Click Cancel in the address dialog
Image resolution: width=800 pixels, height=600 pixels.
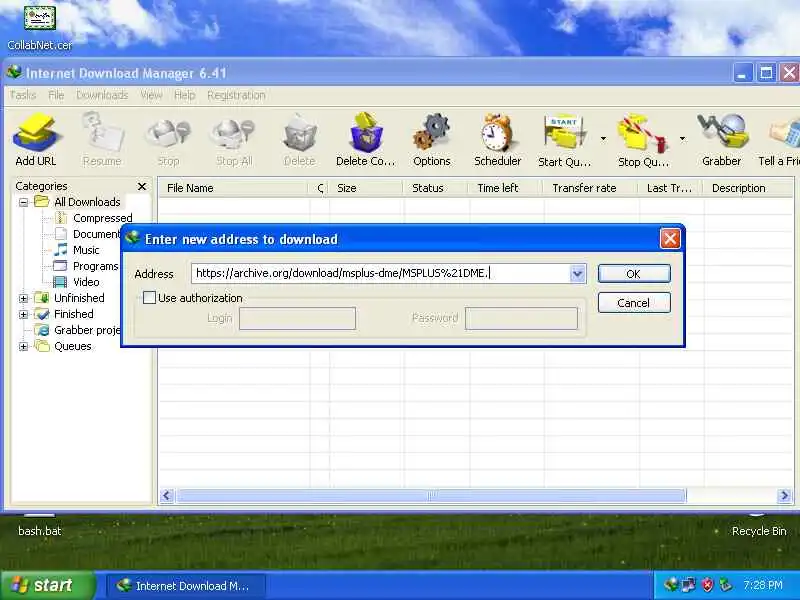point(634,303)
